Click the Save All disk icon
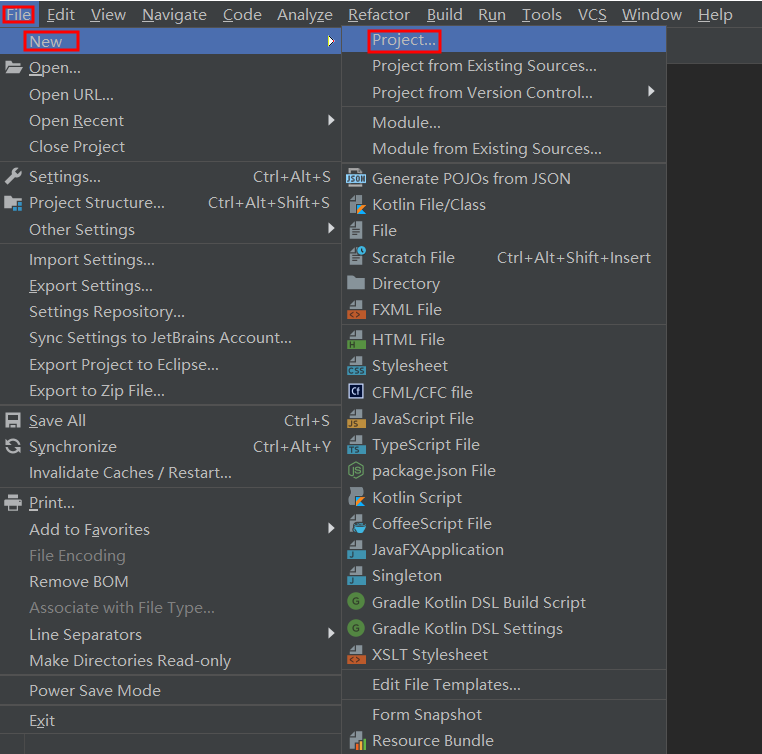 13,420
